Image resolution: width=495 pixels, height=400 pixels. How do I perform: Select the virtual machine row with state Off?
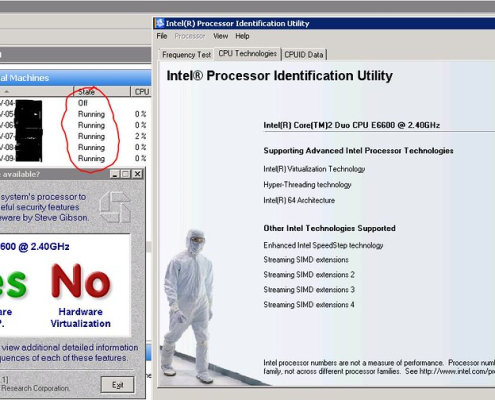[x=76, y=103]
